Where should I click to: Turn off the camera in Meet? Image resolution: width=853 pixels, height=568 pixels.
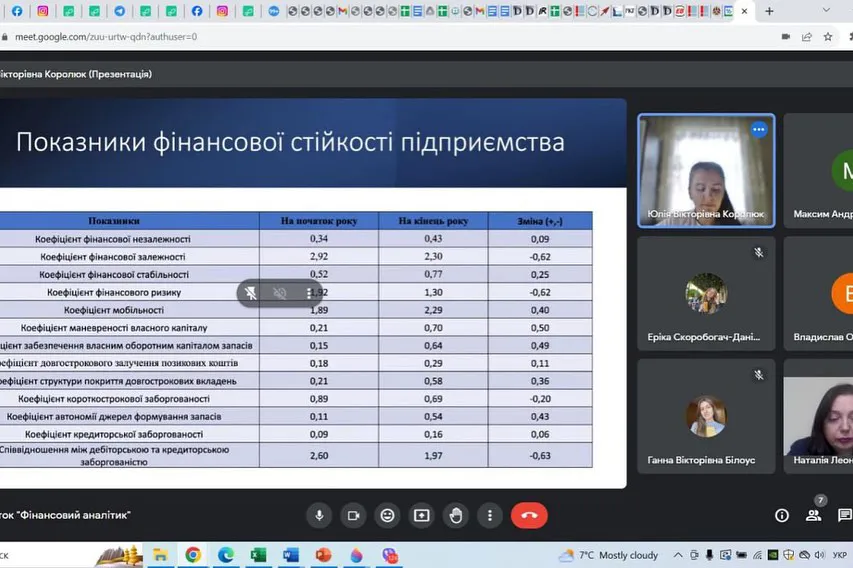click(352, 515)
